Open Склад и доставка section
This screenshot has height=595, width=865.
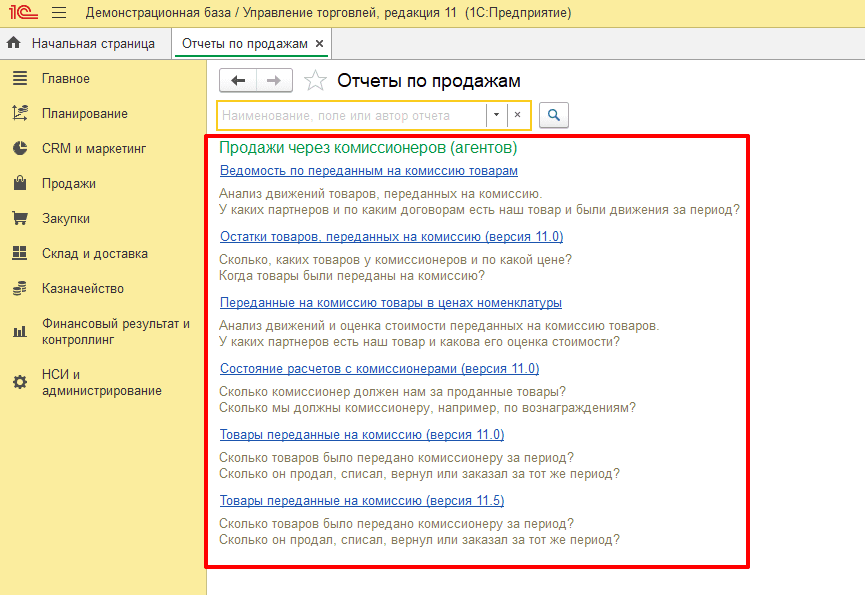94,254
